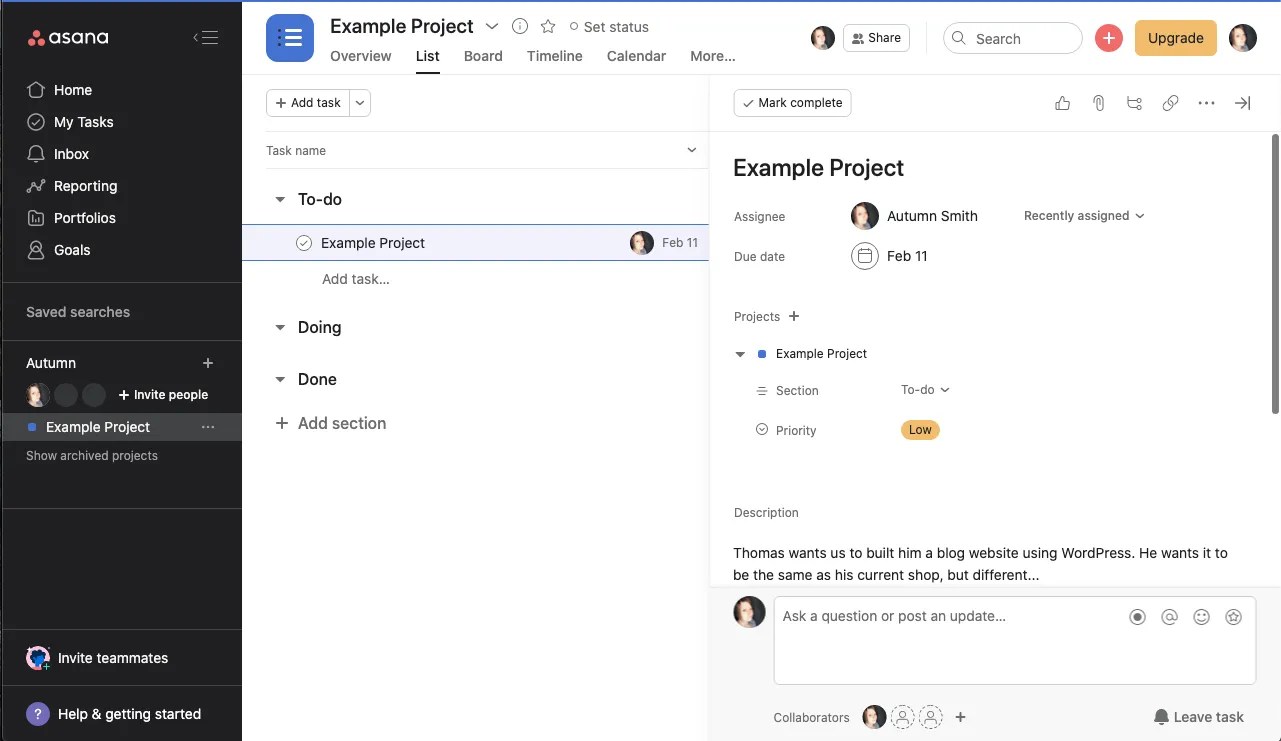1281x741 pixels.
Task: Collapse the To-do section
Action: coord(280,199)
